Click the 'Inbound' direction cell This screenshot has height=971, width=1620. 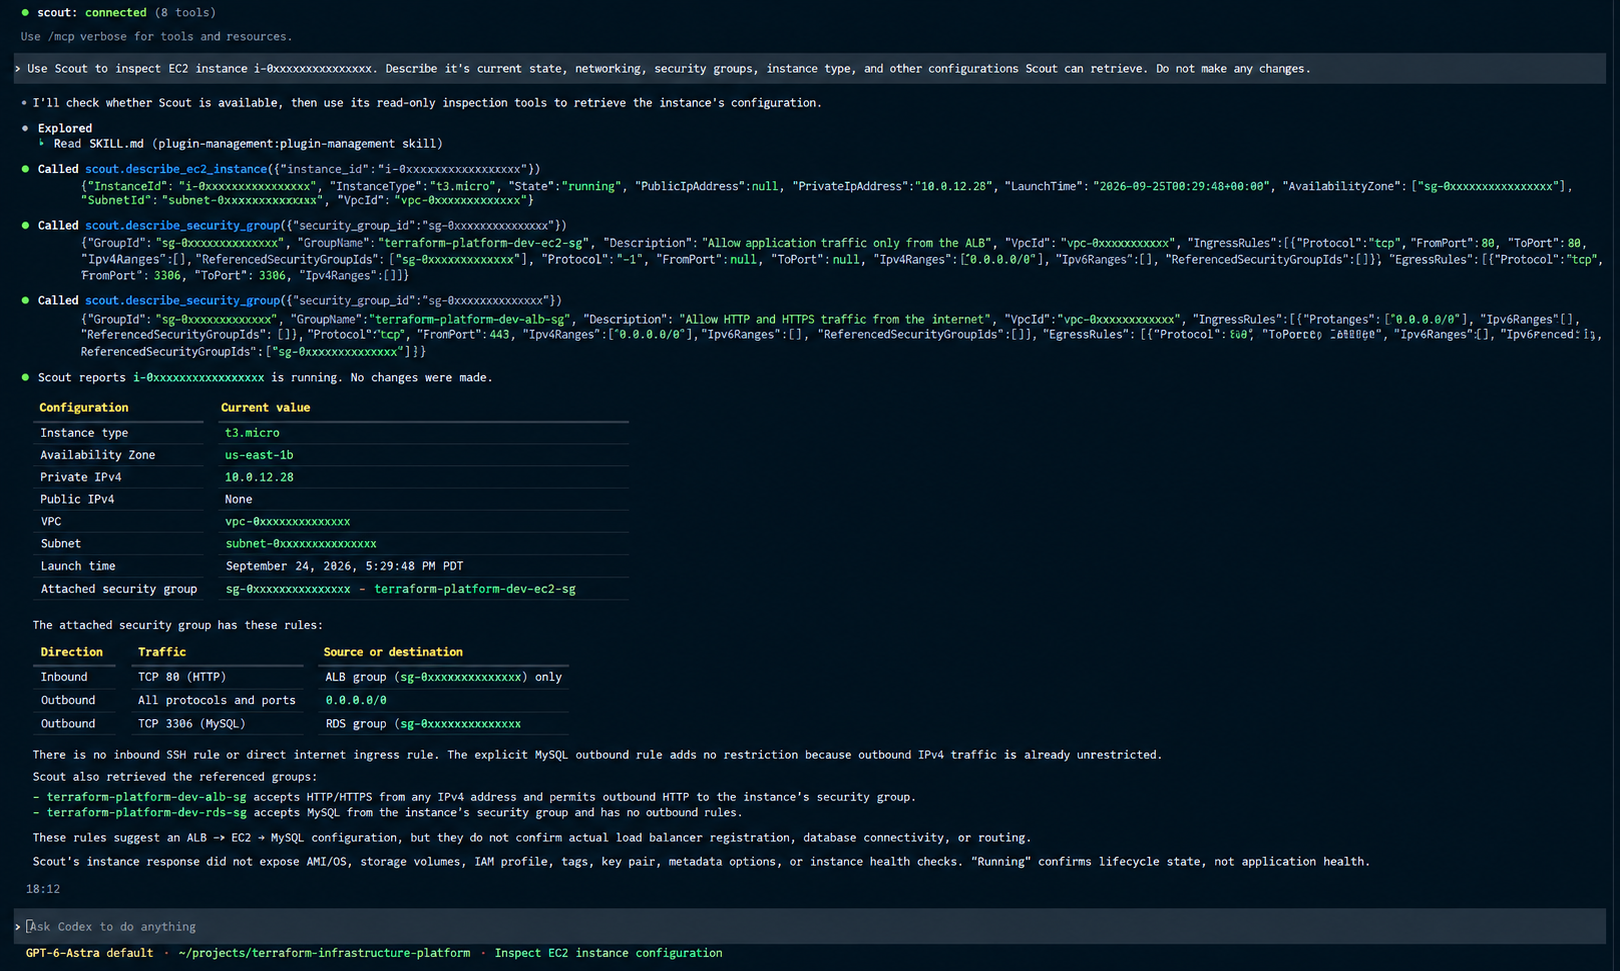coord(64,677)
